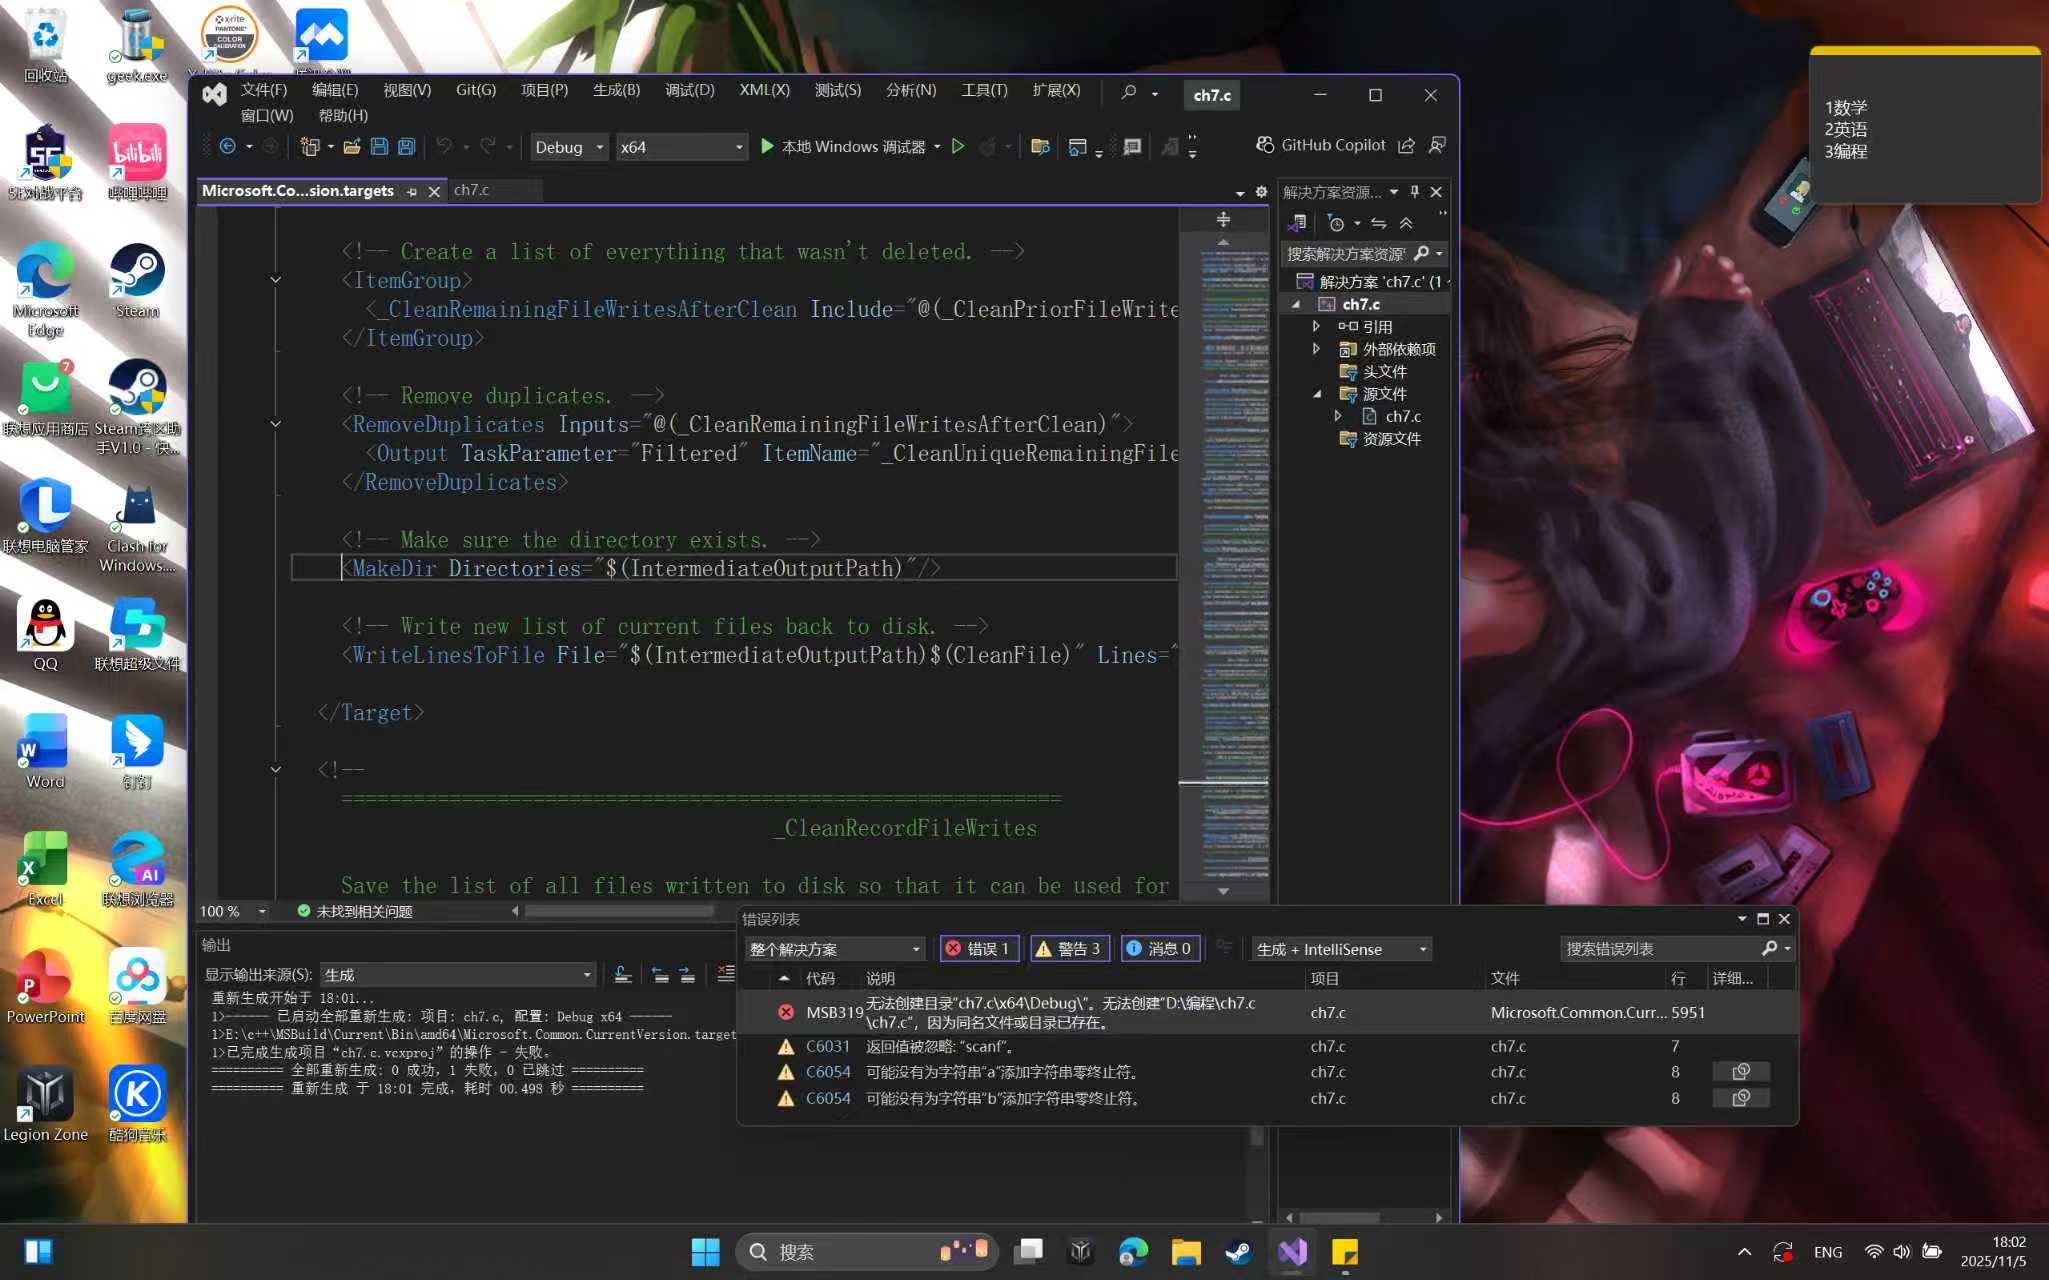Toggle the 警告 3 filter
2049x1280 pixels.
click(1069, 949)
